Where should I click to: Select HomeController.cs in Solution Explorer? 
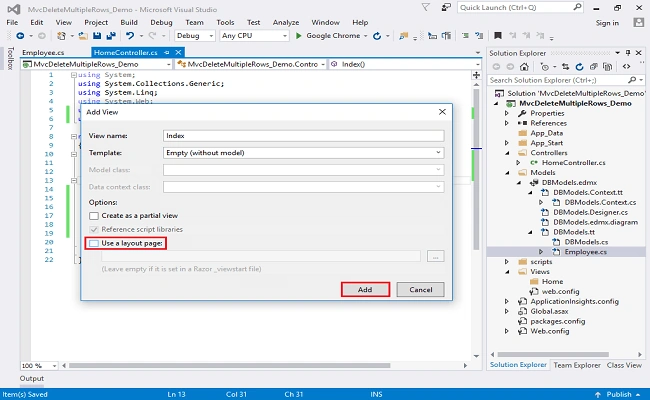[x=573, y=163]
